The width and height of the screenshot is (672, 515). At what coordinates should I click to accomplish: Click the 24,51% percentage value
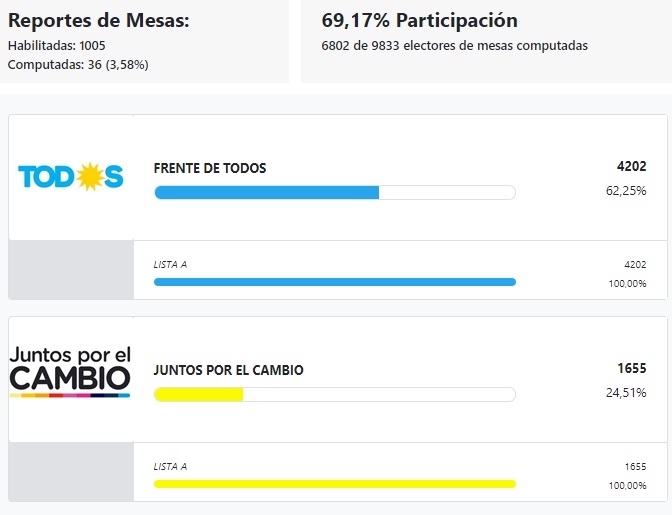(626, 392)
